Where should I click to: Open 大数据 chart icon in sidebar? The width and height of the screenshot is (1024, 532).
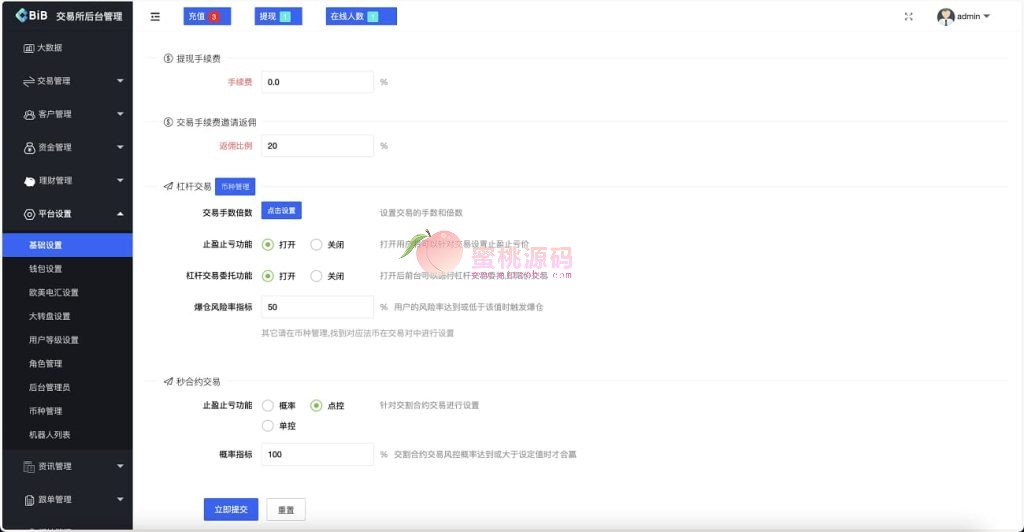29,48
